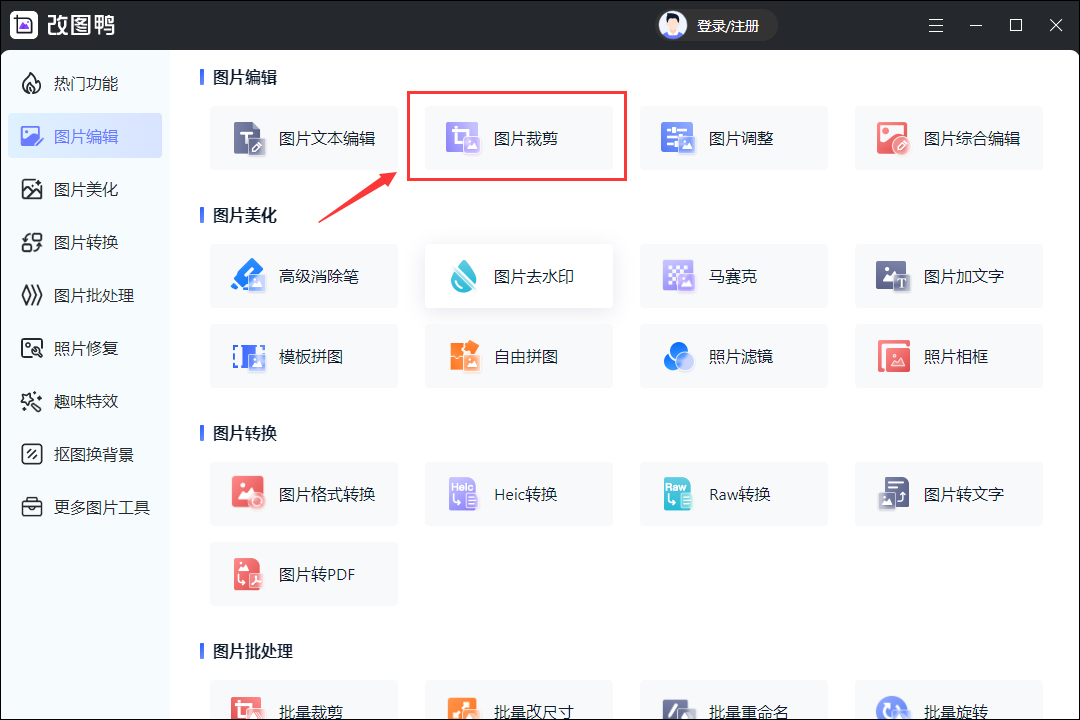Select the 图片文本编辑 text editing tool
This screenshot has width=1080, height=720.
click(303, 138)
